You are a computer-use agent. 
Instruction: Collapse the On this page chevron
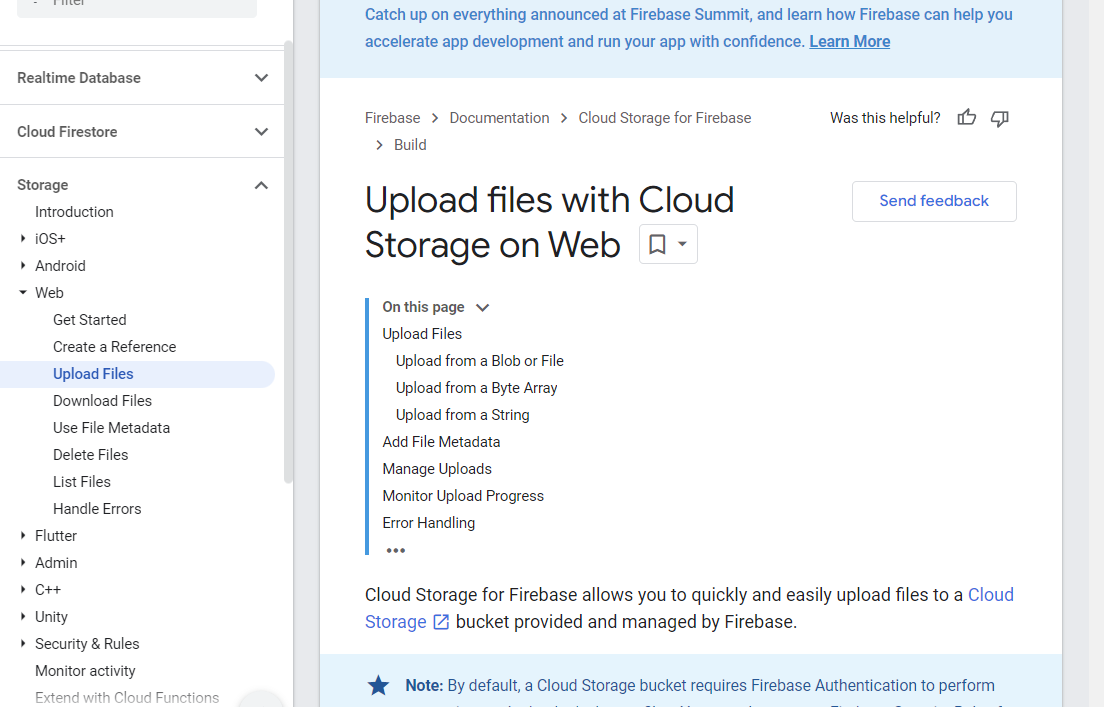point(482,307)
